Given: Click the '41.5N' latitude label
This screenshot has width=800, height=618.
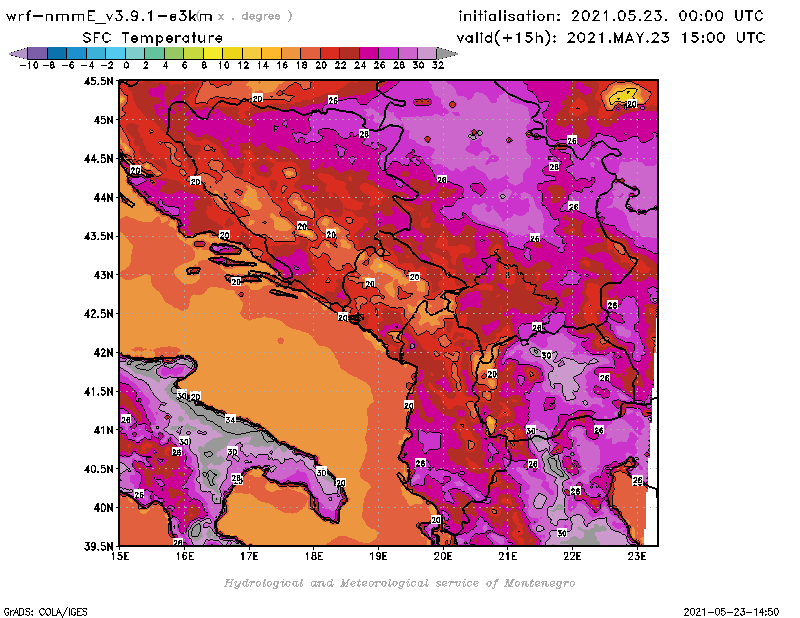Looking at the screenshot, I should (98, 391).
